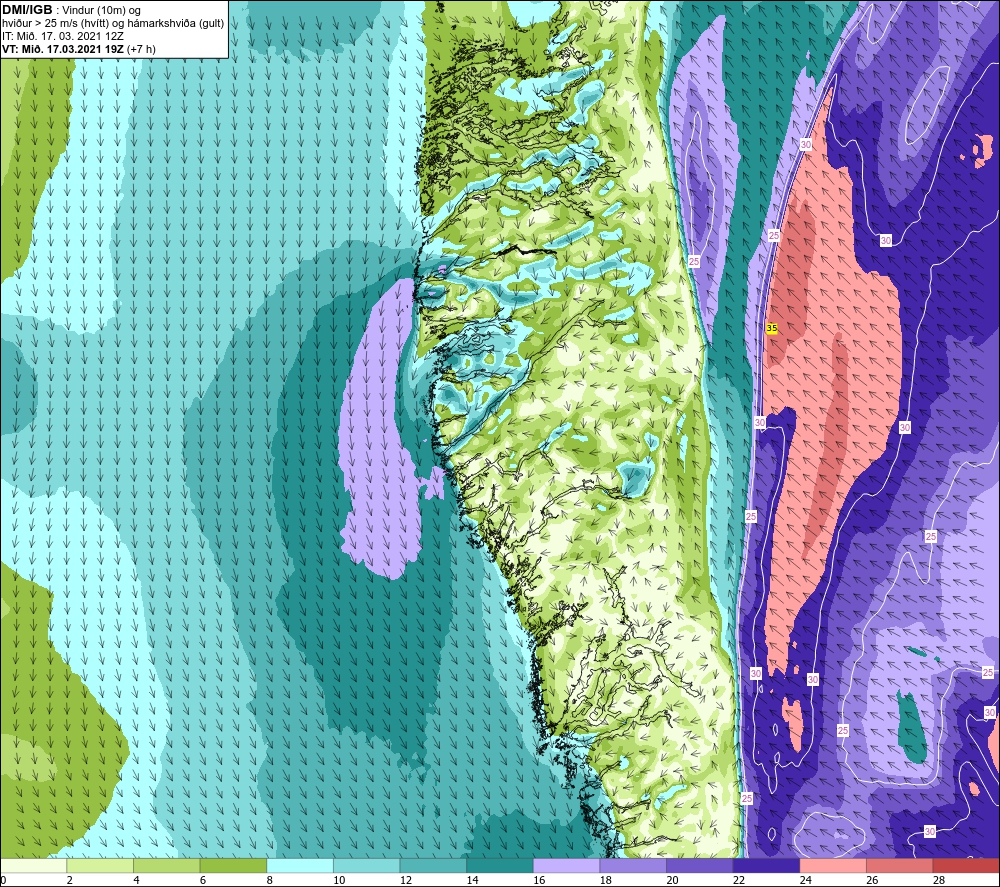
Task: Pick the salmon pink 24–26 m/s swatch
Action: [833, 866]
